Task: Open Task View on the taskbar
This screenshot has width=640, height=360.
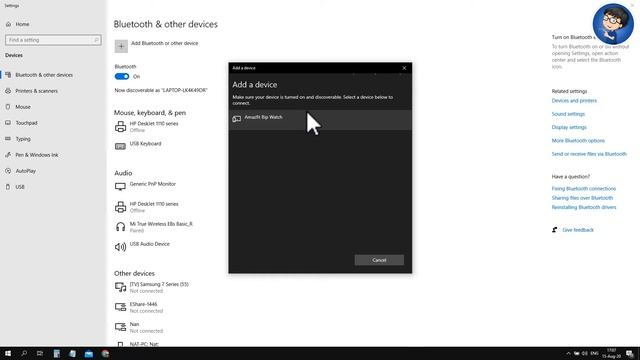Action: [40, 353]
